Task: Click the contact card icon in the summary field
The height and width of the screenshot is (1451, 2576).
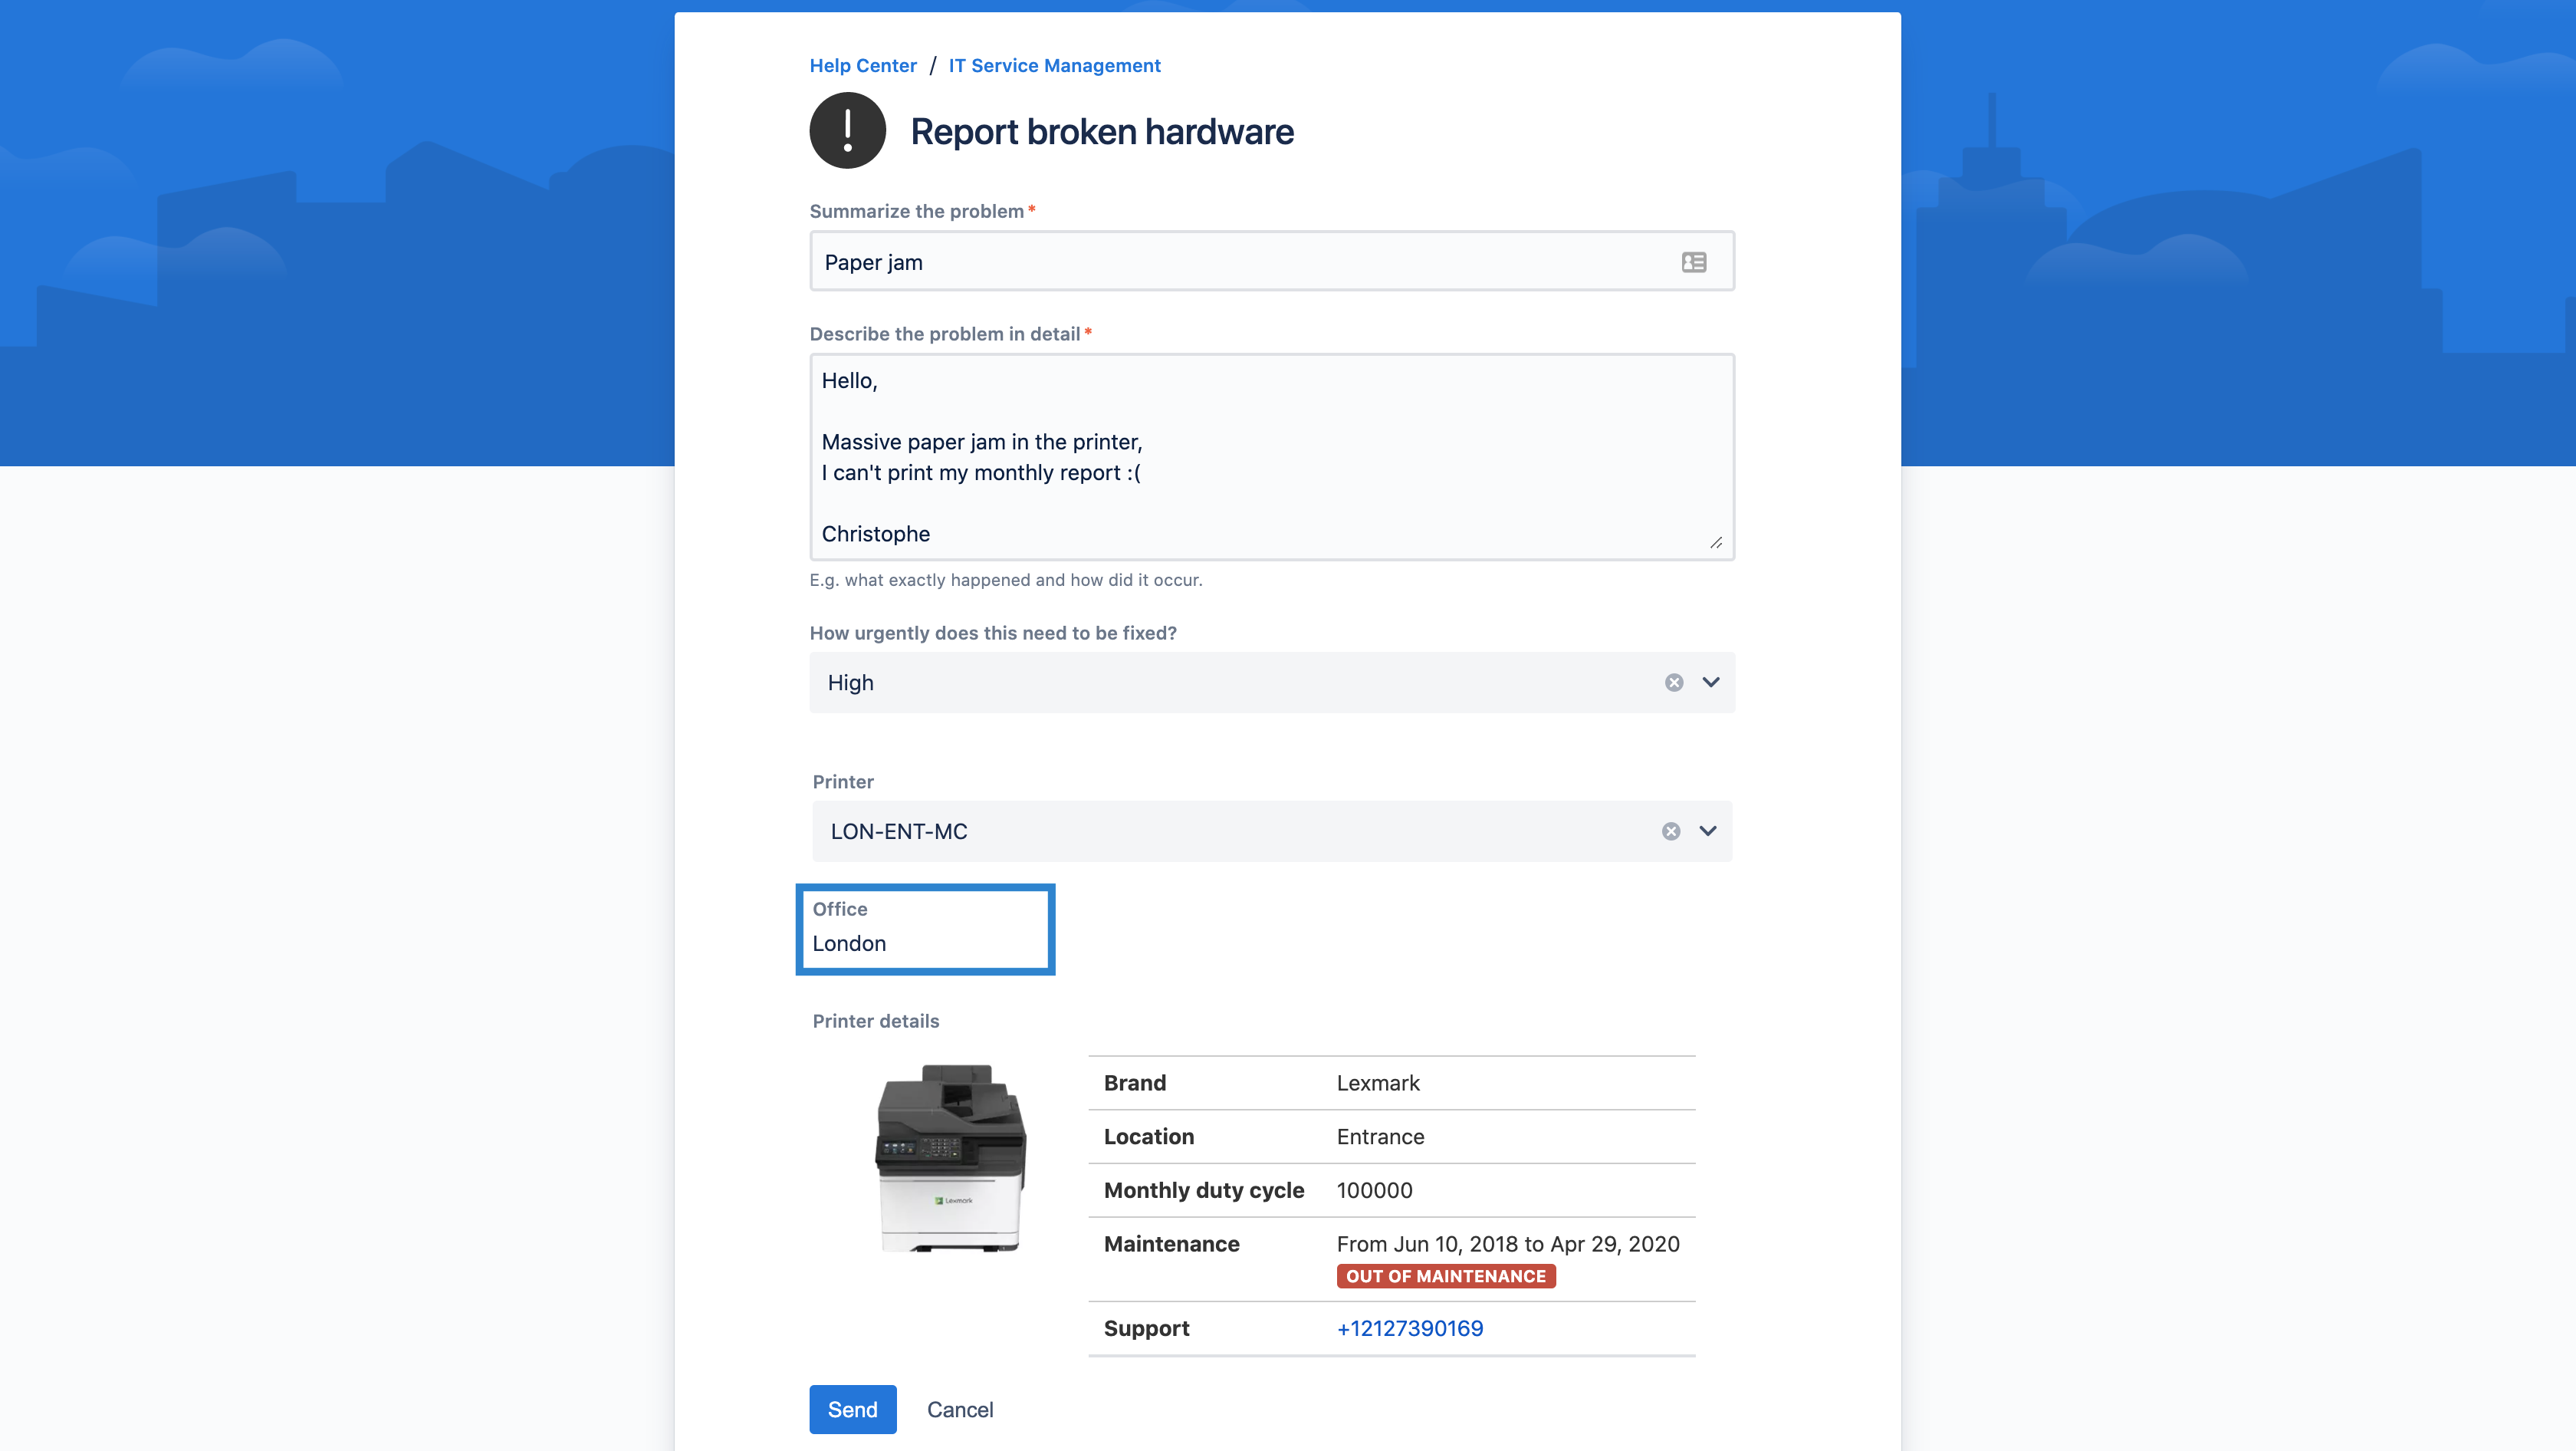Action: click(1694, 261)
